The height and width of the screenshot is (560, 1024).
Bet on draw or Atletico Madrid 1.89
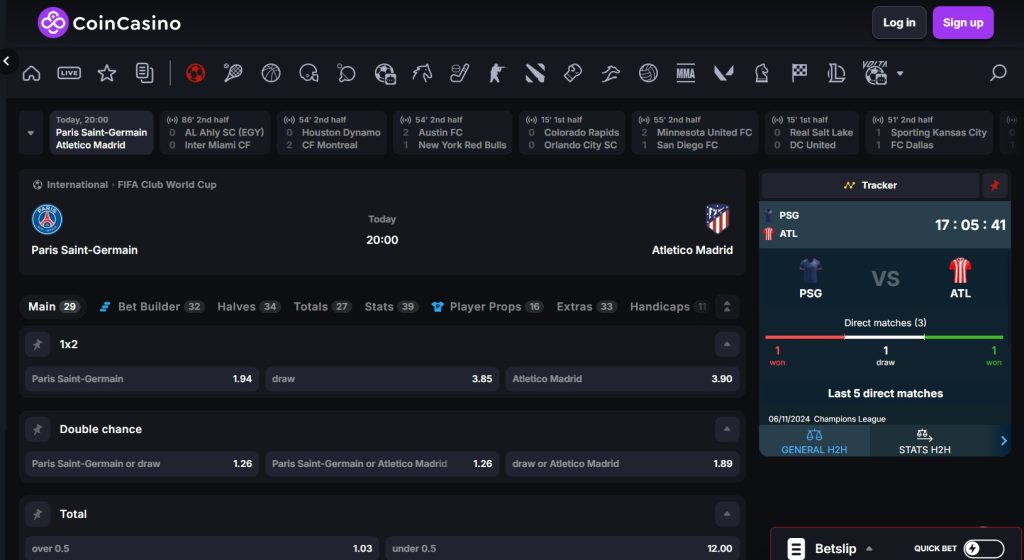point(622,463)
